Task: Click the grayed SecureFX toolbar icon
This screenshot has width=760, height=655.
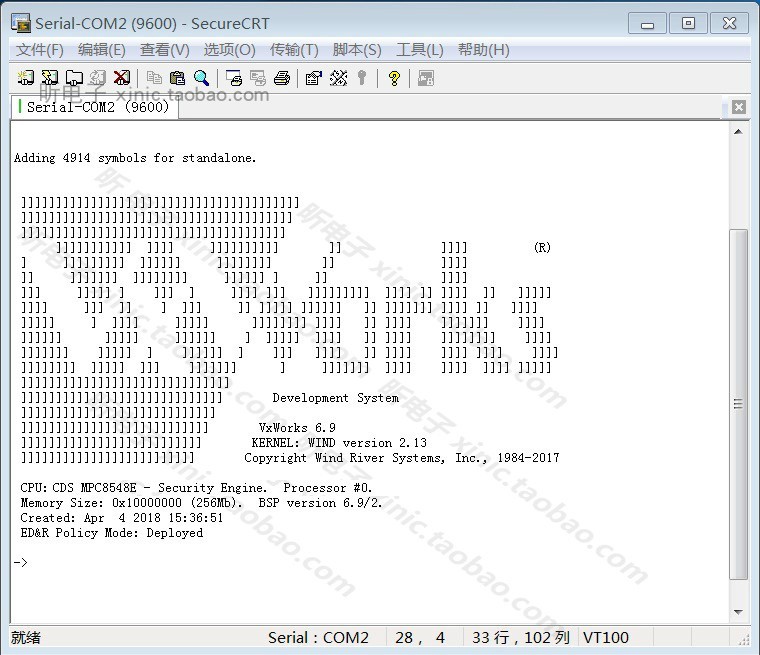Action: point(426,78)
